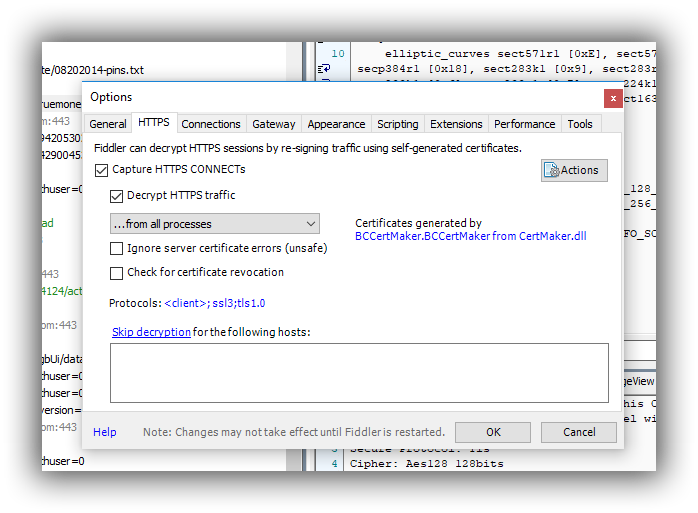The image size is (698, 513).
Task: Open the Scripting tab
Action: [398, 124]
